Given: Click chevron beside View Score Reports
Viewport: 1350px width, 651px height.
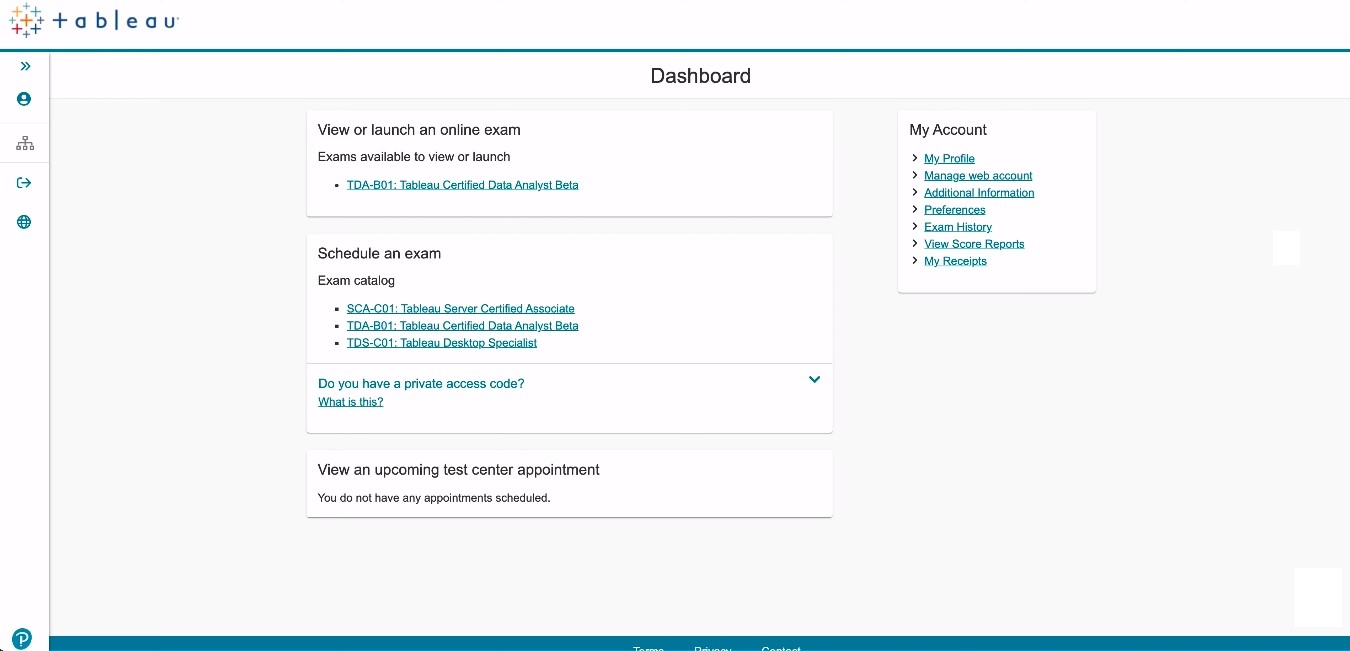Looking at the screenshot, I should [915, 243].
